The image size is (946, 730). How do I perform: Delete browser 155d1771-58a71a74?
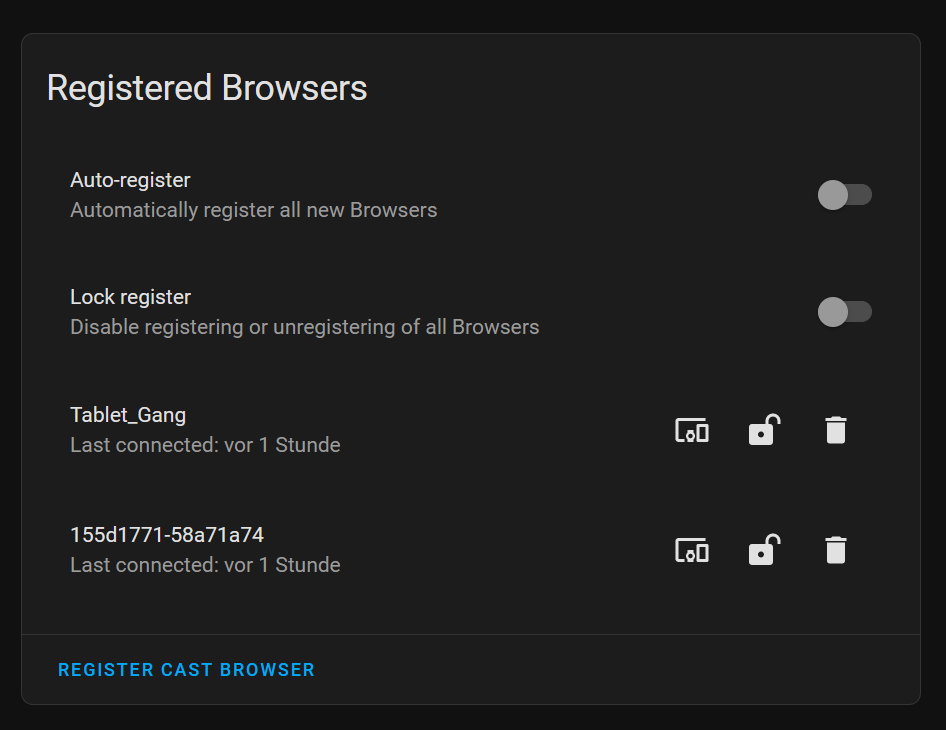coord(836,549)
